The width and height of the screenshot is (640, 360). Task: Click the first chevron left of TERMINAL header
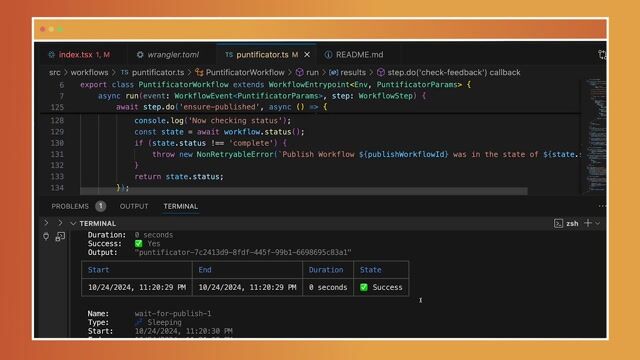coord(46,223)
